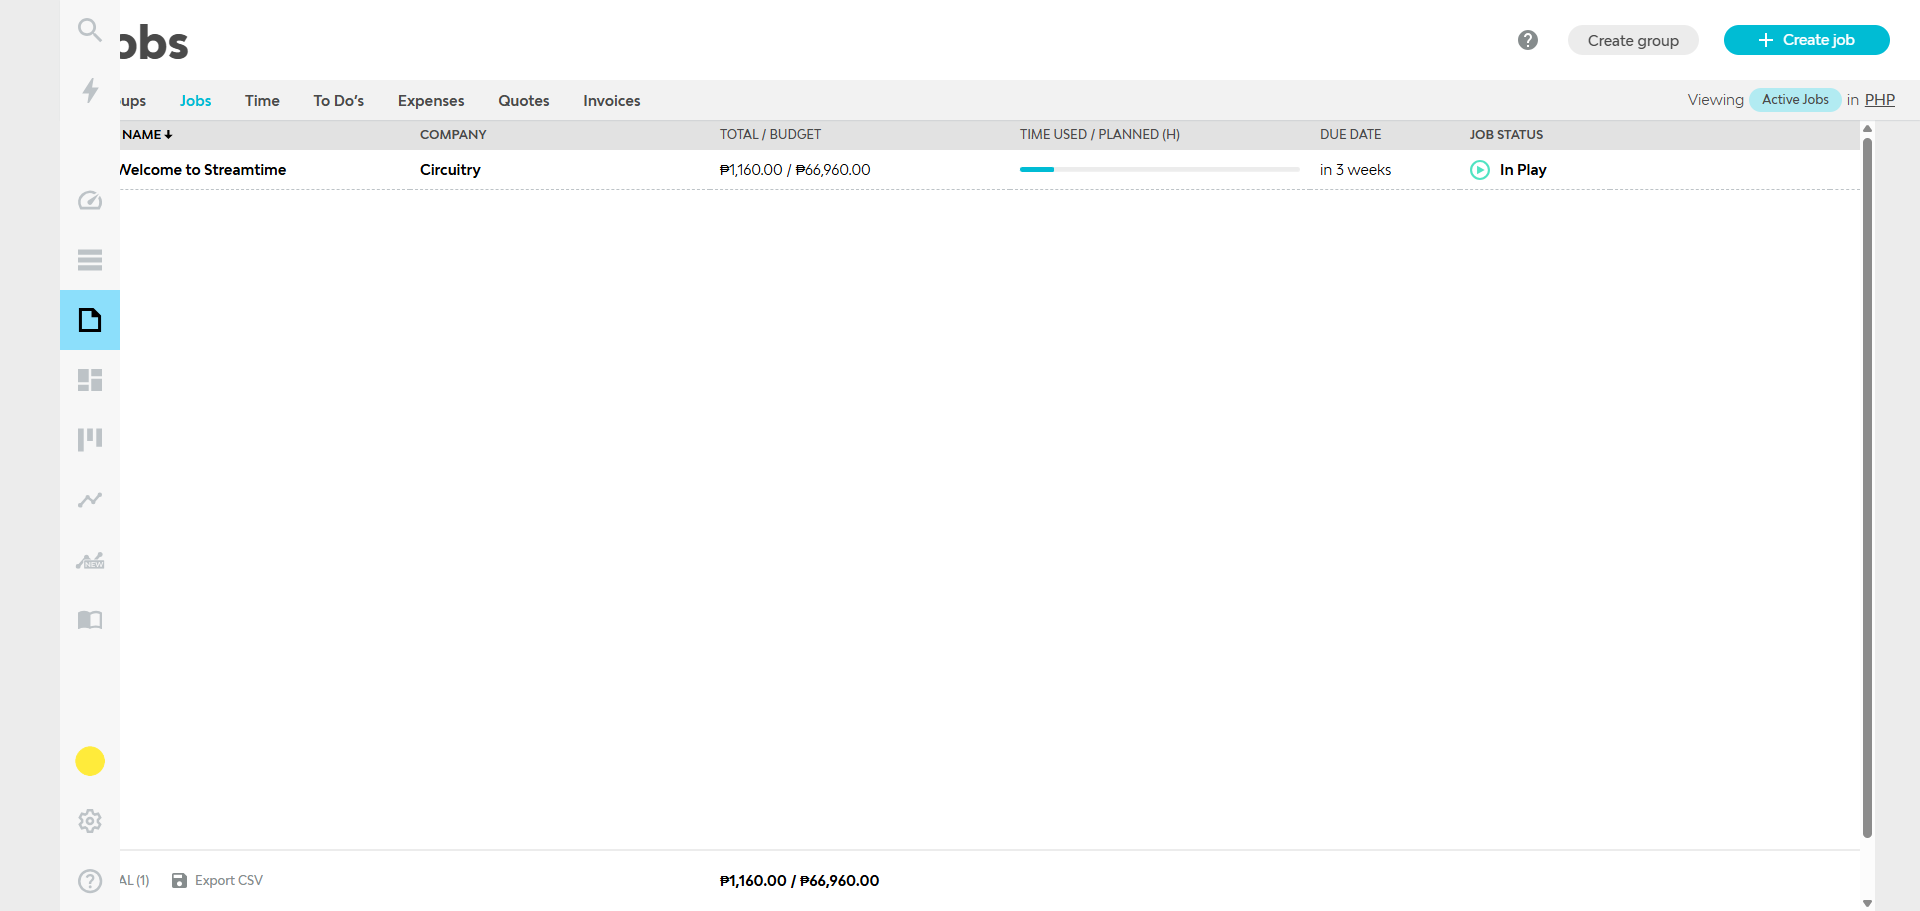The width and height of the screenshot is (1920, 911).
Task: Open the line chart reports icon
Action: [90, 499]
